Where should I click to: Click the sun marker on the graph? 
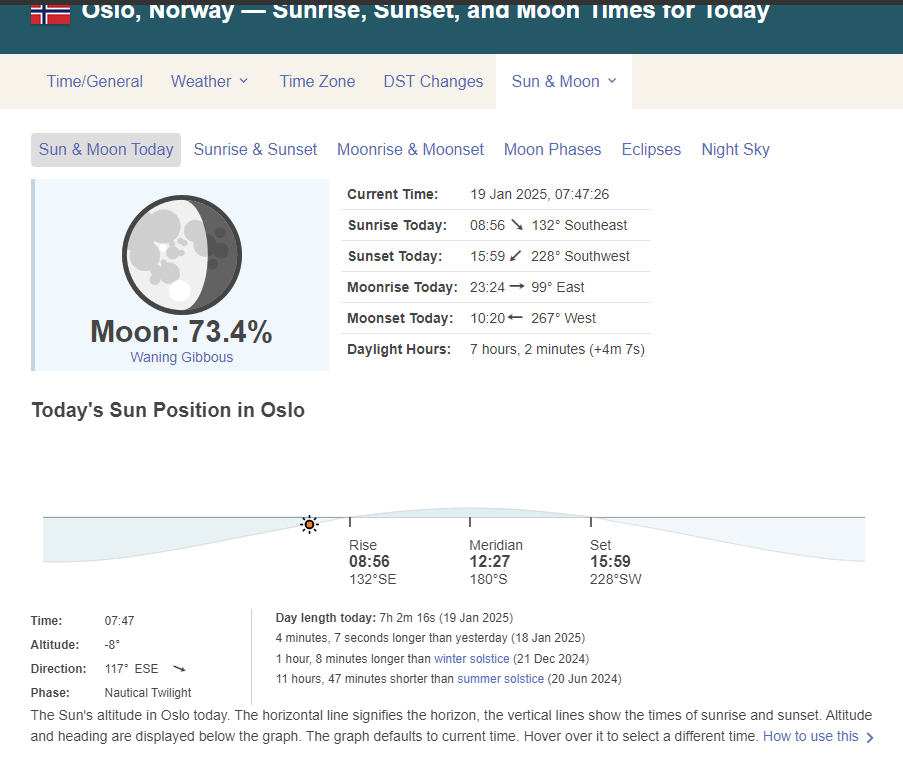pyautogui.click(x=310, y=524)
